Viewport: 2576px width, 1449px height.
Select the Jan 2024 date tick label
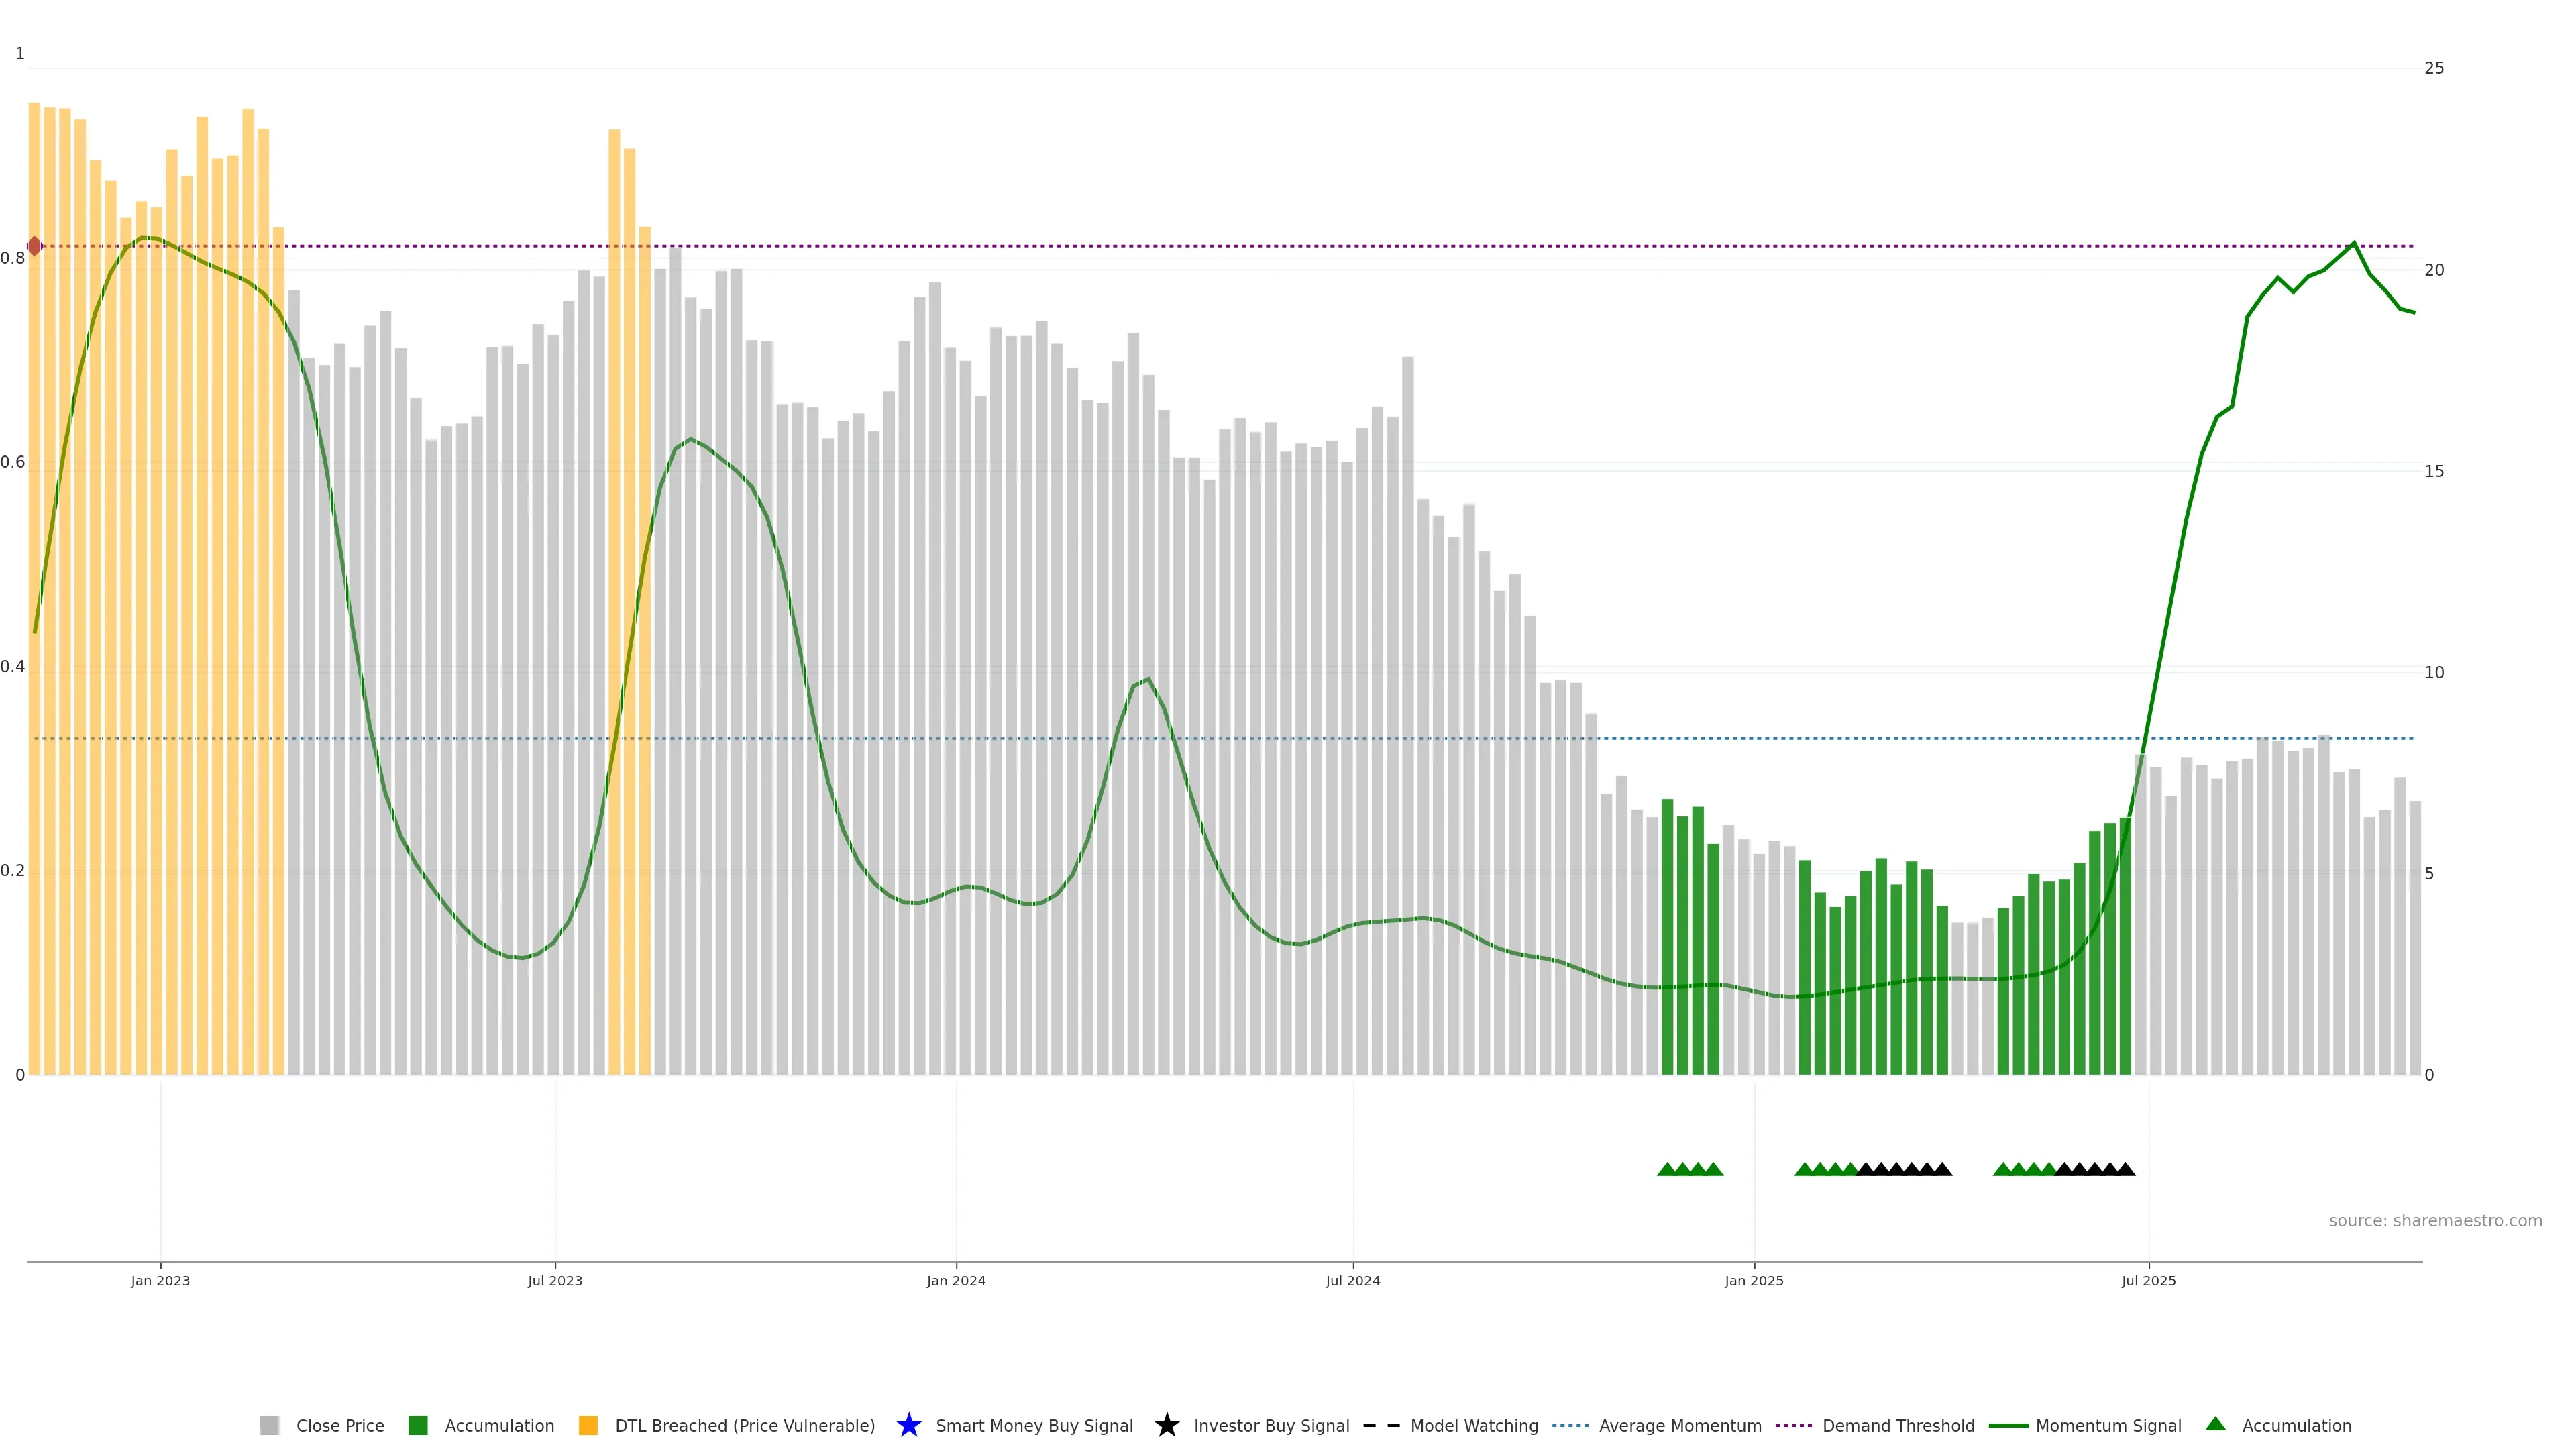[956, 1281]
